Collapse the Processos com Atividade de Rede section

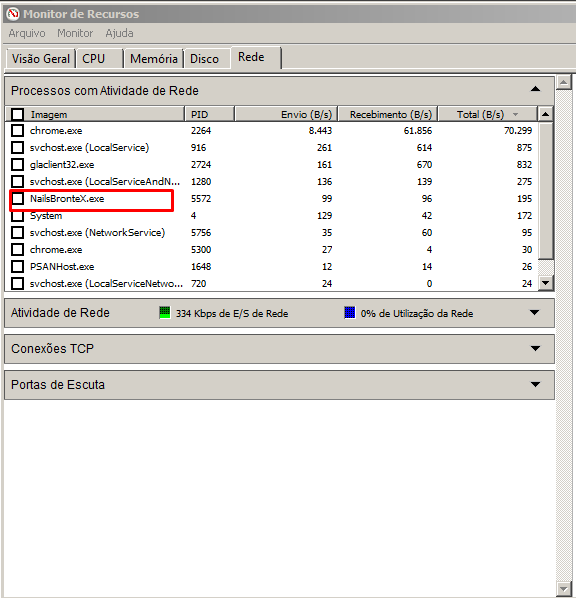pos(536,89)
